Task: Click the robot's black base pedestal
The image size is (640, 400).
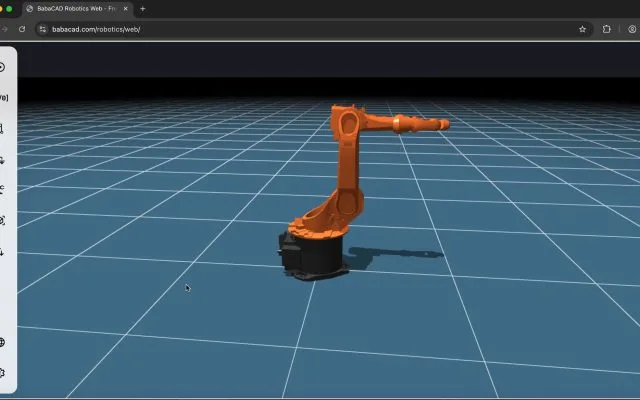Action: pos(313,255)
